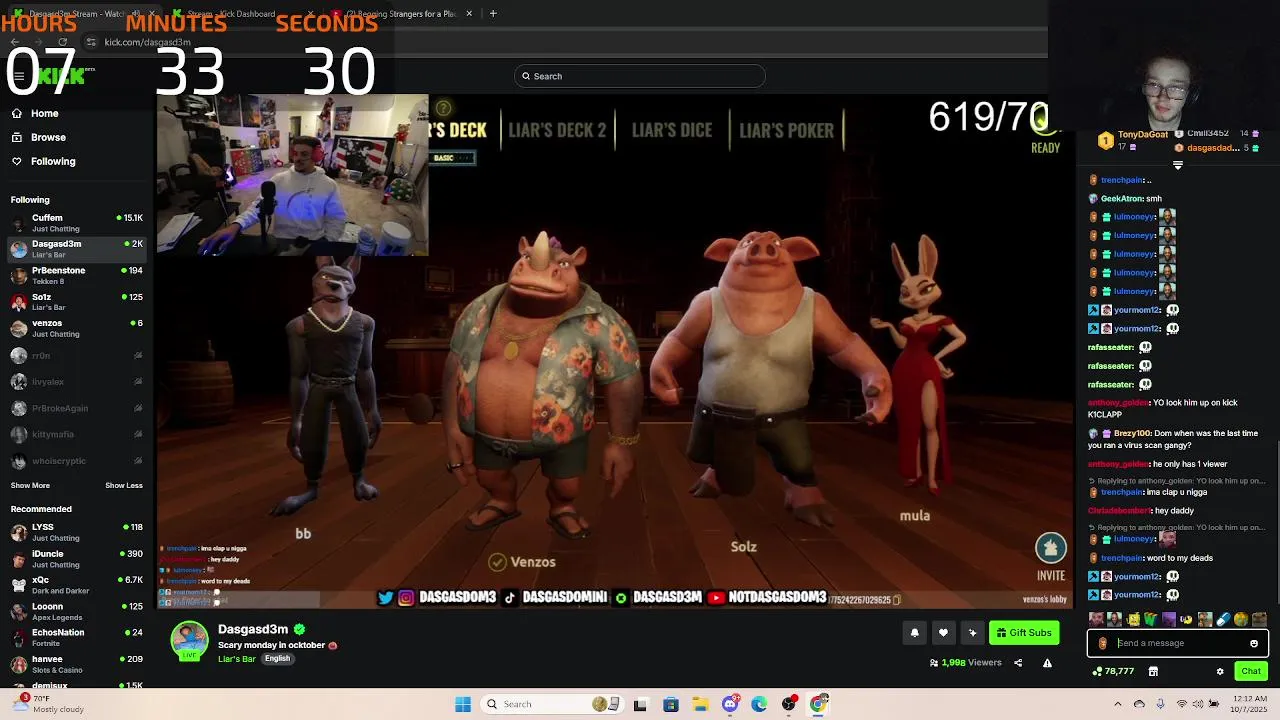Click Windows taskbar Search box
Screen dimensions: 1280x720
[551, 704]
